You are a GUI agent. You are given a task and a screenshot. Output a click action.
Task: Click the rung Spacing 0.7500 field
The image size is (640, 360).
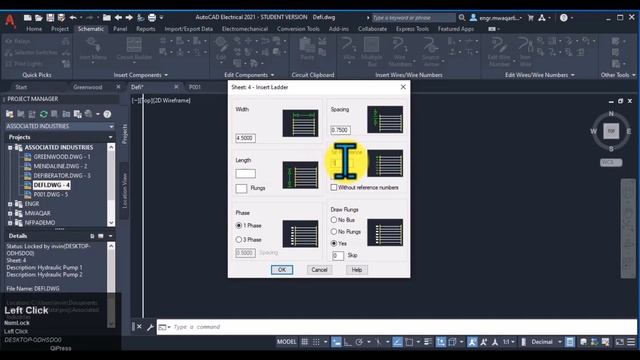[340, 130]
